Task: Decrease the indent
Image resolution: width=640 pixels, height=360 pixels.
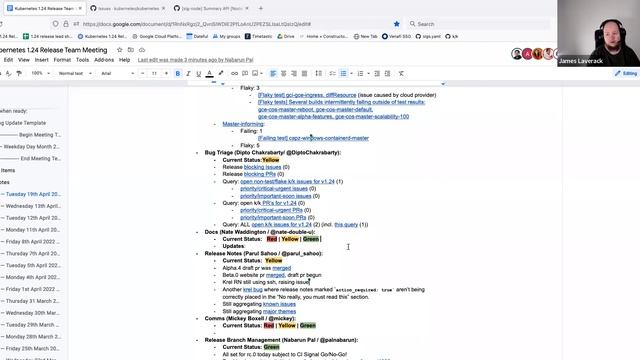Action: tap(377, 73)
